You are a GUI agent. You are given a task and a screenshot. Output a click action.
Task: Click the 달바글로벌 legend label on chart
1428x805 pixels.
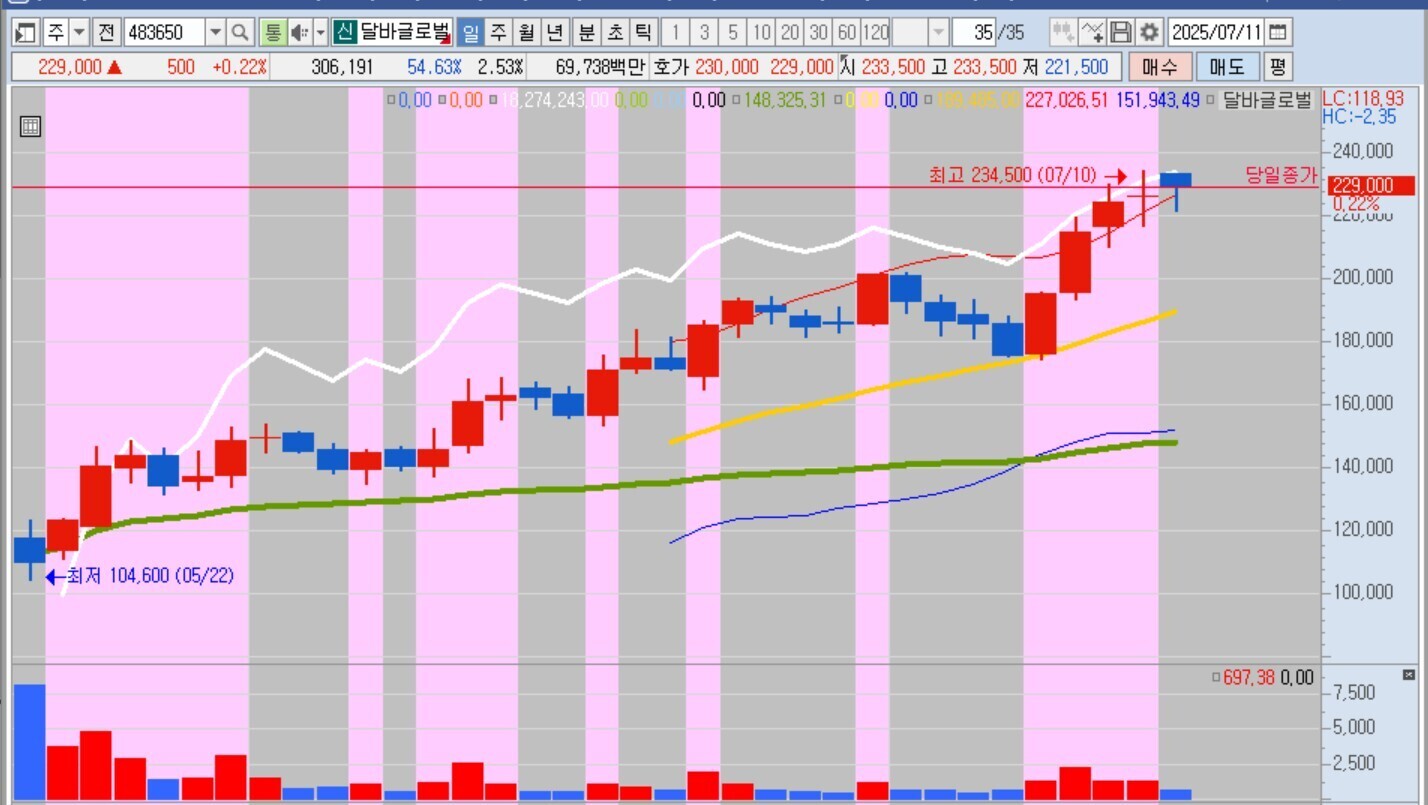pos(1267,99)
